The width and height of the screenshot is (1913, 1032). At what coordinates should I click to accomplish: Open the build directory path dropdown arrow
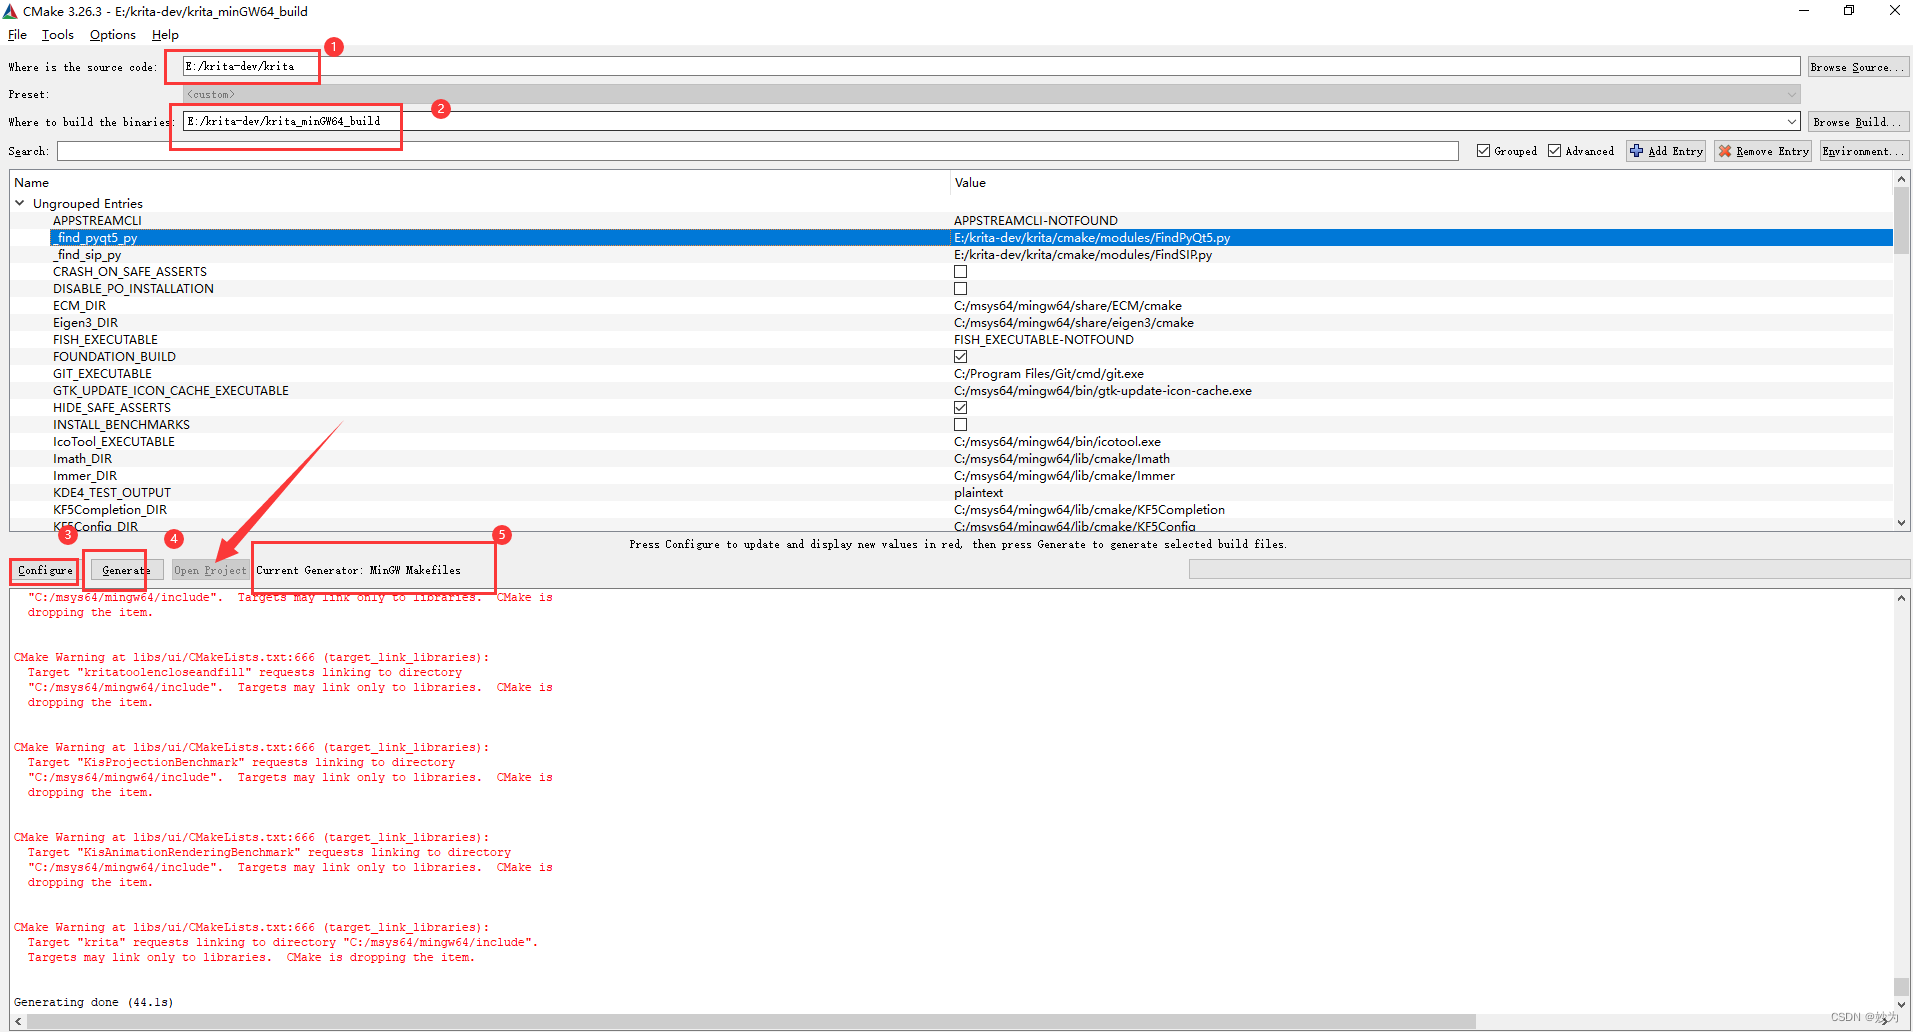pos(1791,121)
